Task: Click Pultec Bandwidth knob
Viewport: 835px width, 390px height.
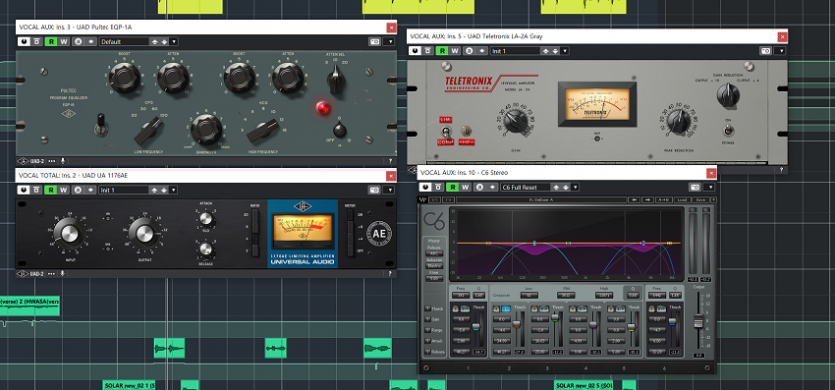Action: (206, 129)
